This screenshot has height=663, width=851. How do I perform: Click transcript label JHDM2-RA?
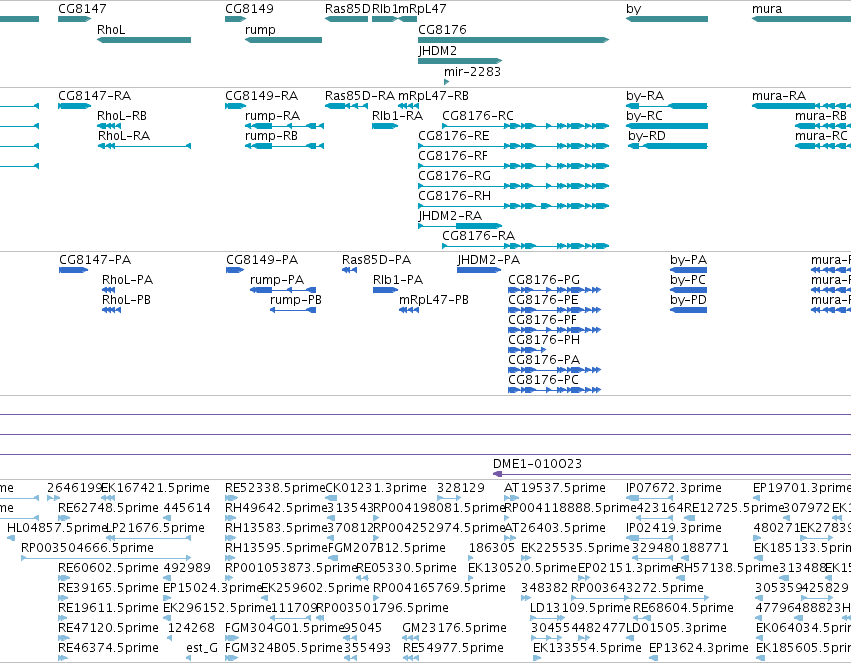pyautogui.click(x=450, y=216)
